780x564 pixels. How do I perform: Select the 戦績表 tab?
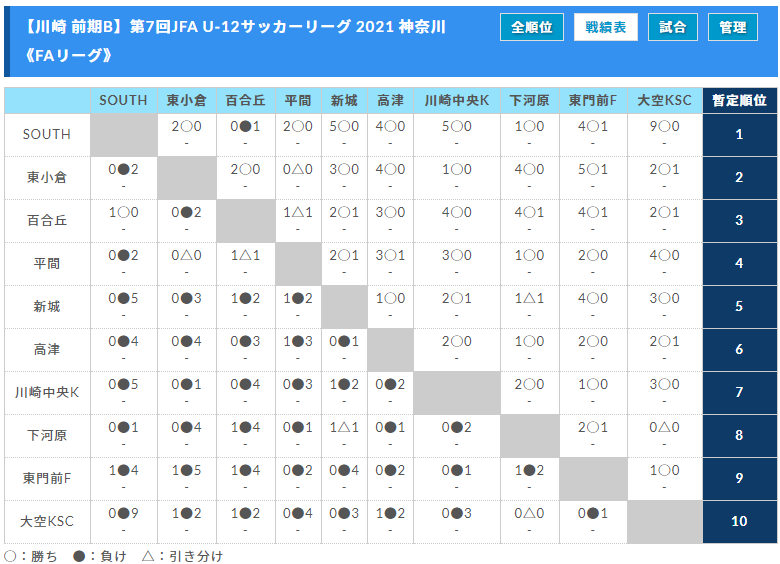point(605,27)
